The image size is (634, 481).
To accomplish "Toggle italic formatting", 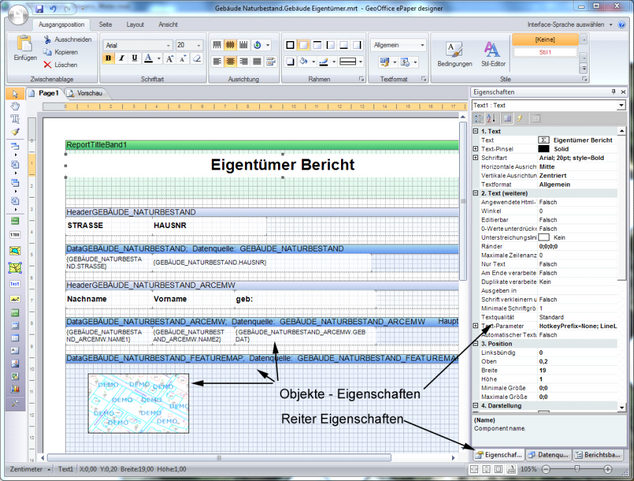I will point(121,60).
